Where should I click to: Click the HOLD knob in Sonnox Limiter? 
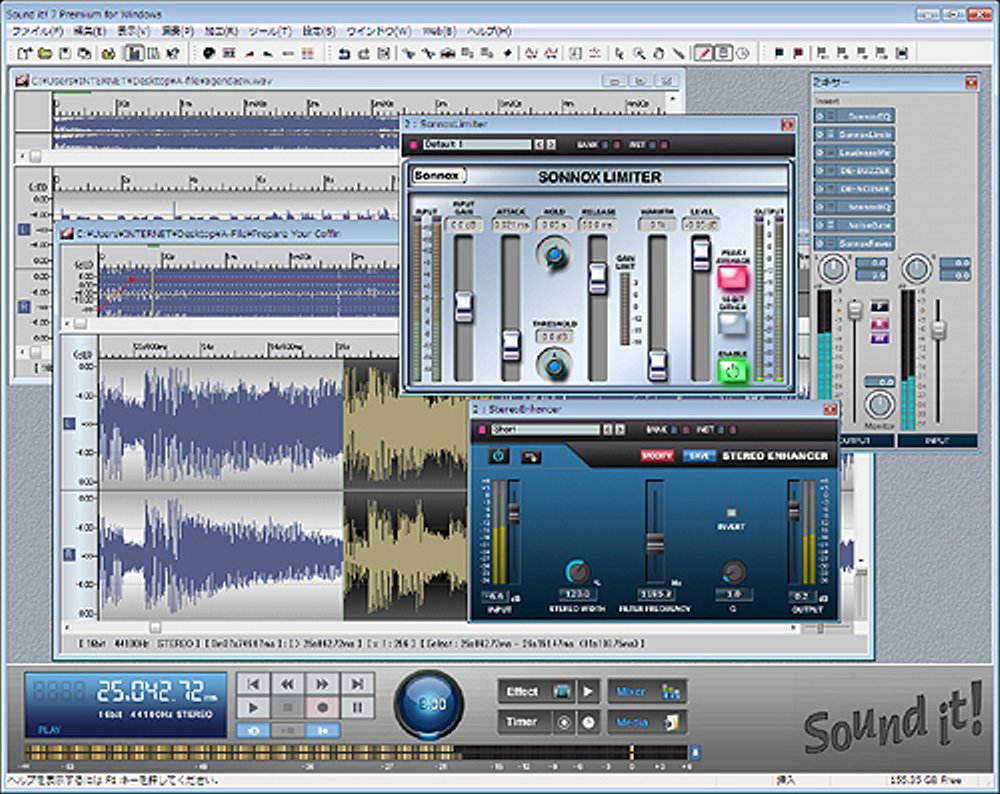[554, 255]
